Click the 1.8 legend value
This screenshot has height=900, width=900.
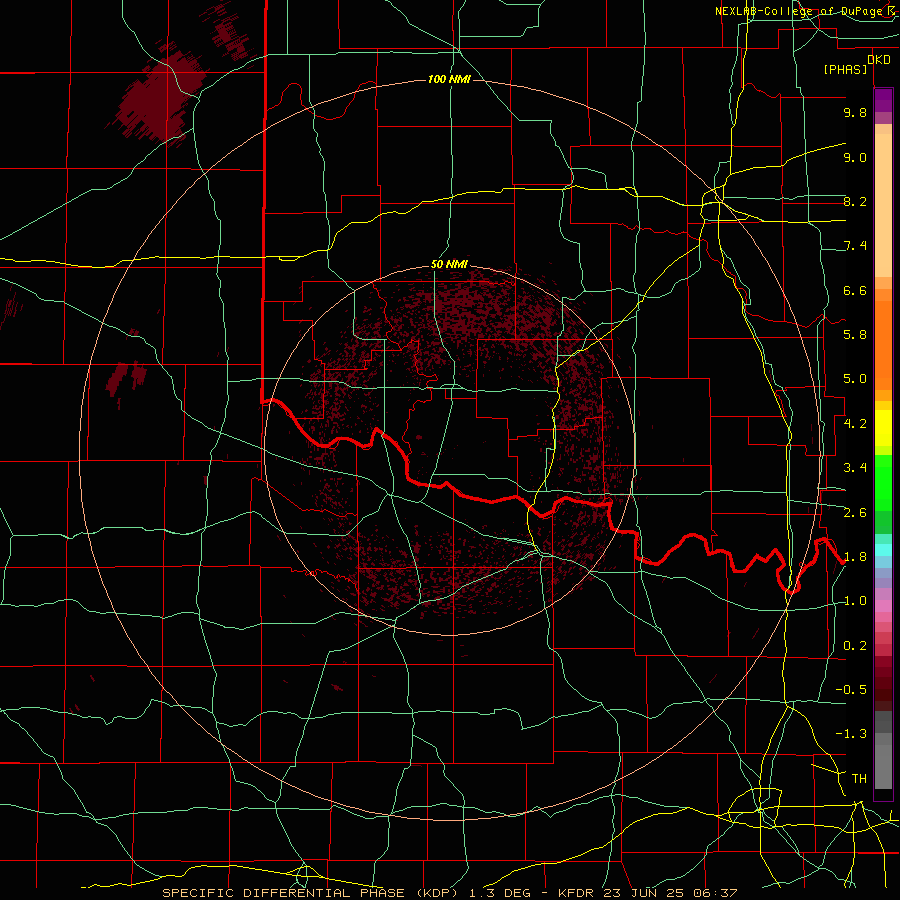(855, 557)
